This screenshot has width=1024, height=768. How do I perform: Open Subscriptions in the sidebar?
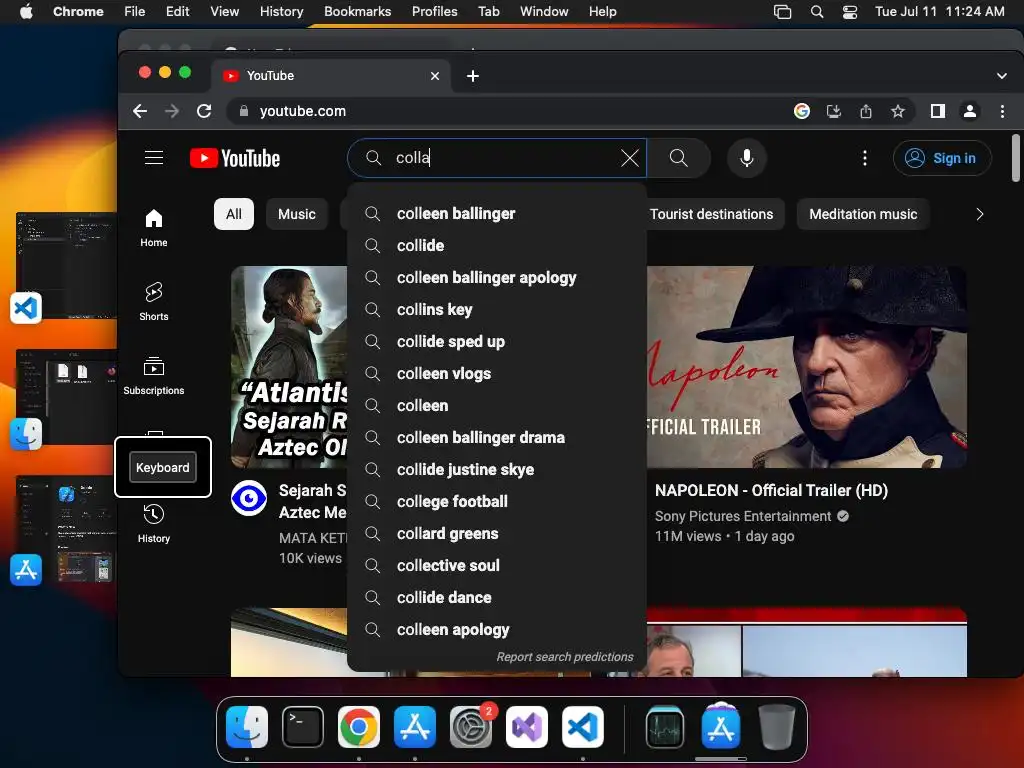(x=153, y=376)
